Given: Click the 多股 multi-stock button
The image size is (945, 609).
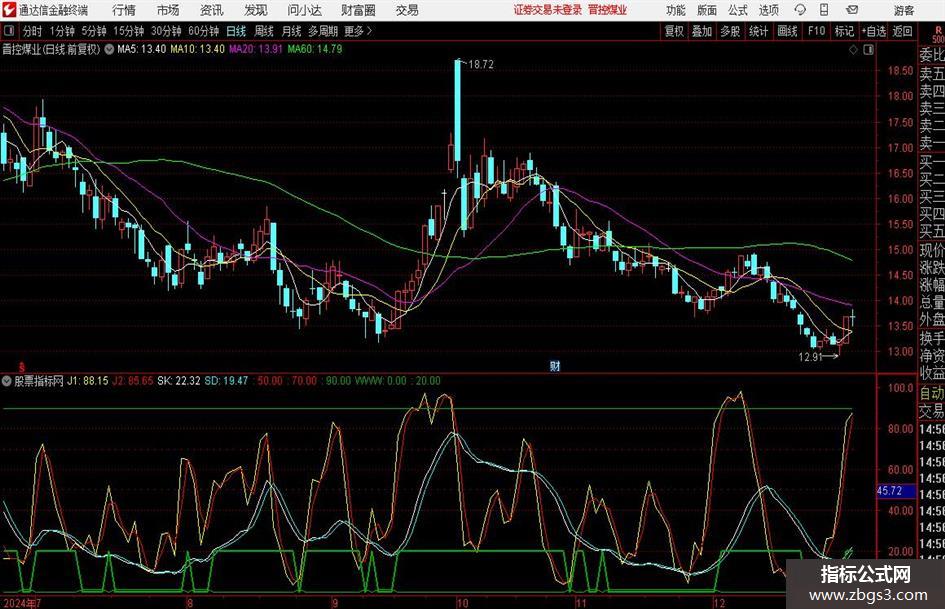Looking at the screenshot, I should (x=730, y=31).
